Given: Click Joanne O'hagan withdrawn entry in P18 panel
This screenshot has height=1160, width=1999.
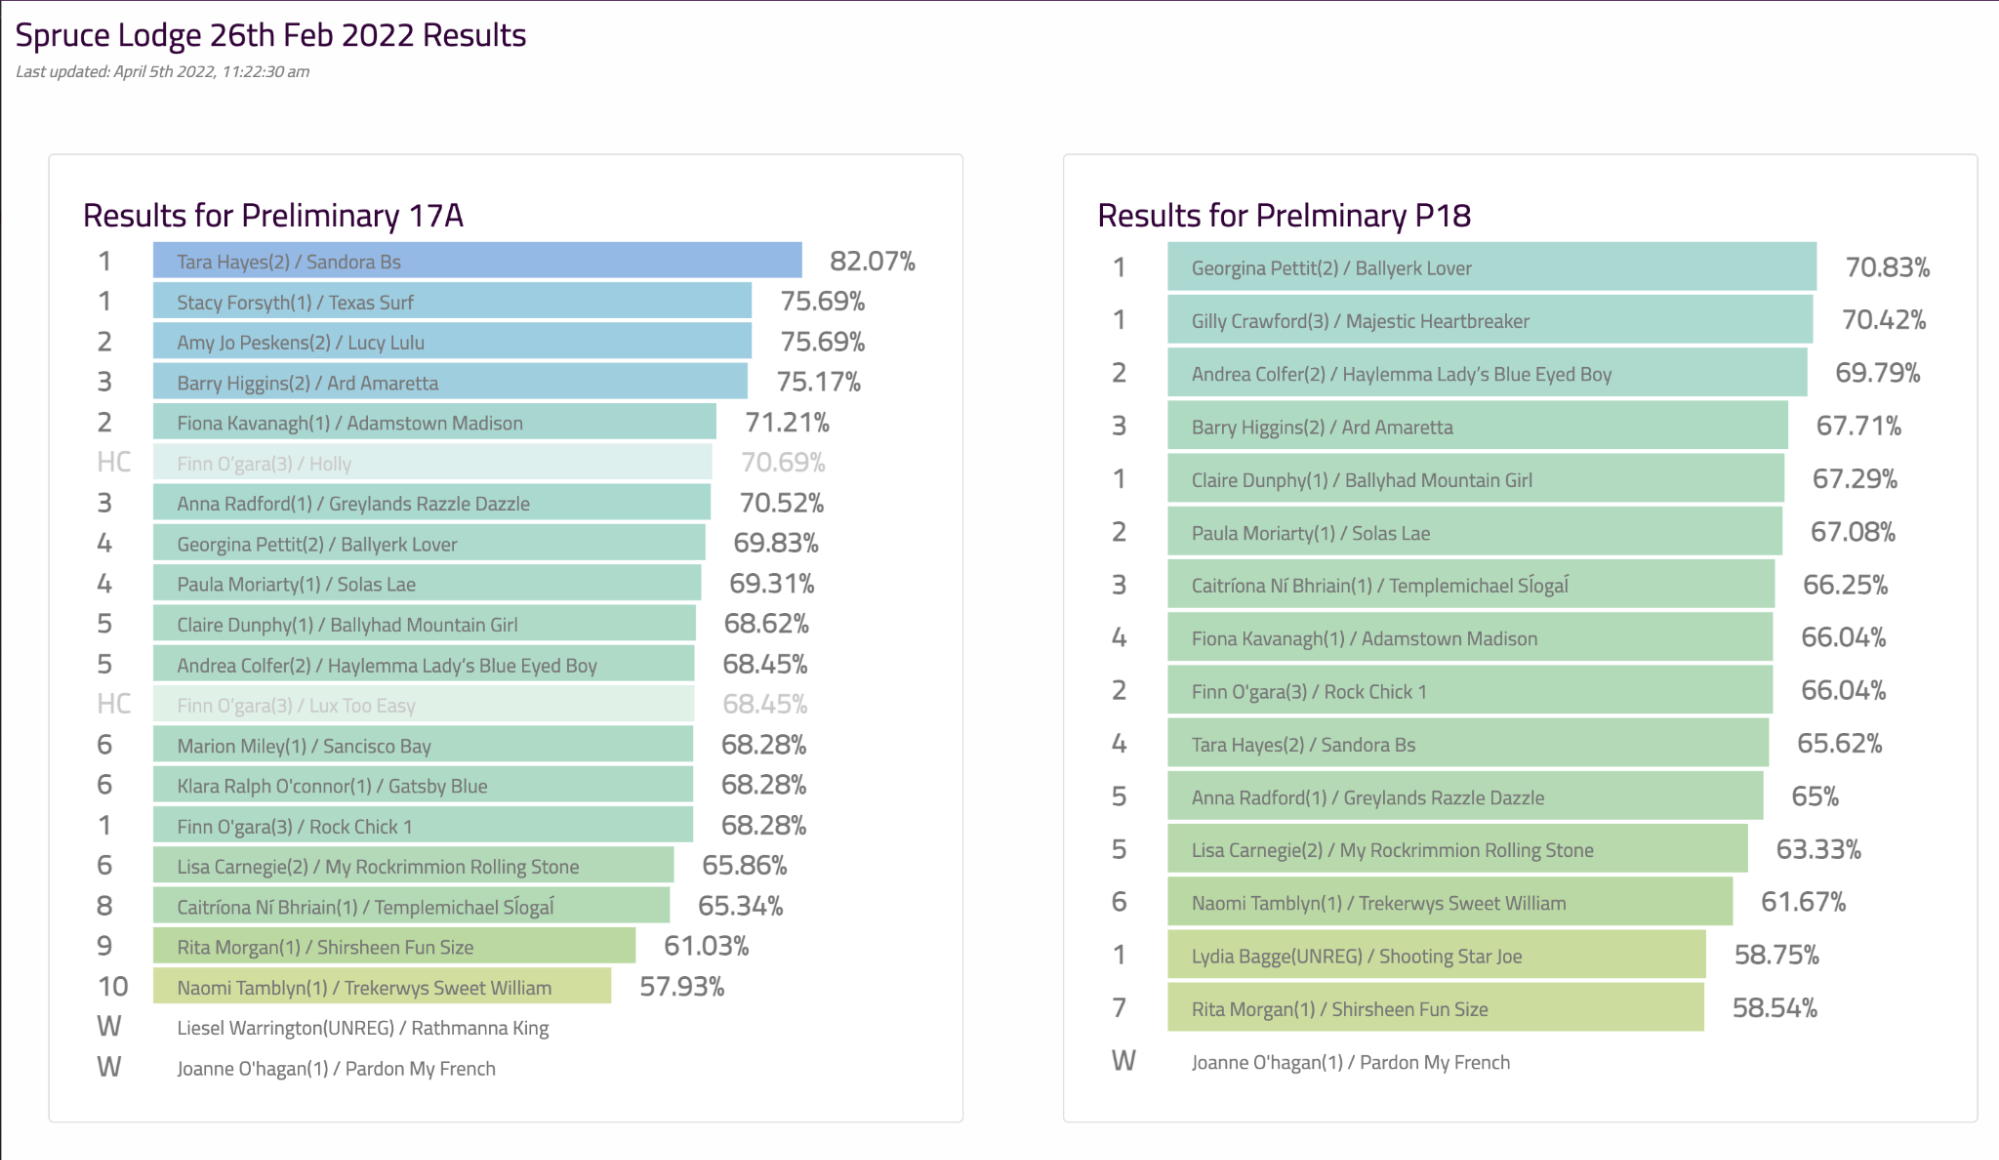Looking at the screenshot, I should (1350, 1062).
